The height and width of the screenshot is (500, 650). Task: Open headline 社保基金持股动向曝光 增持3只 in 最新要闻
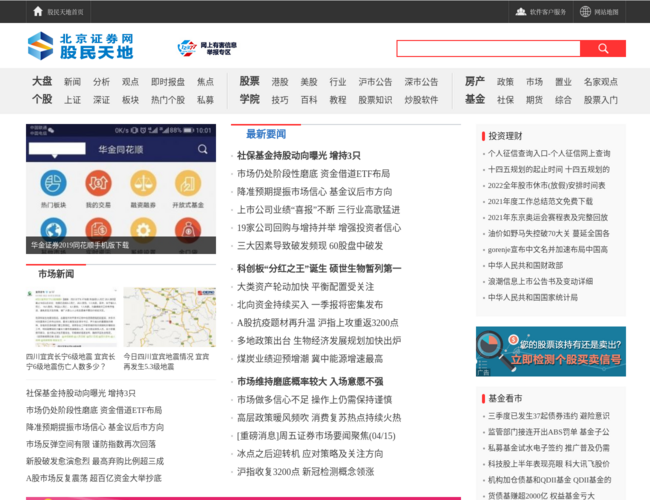[298, 155]
